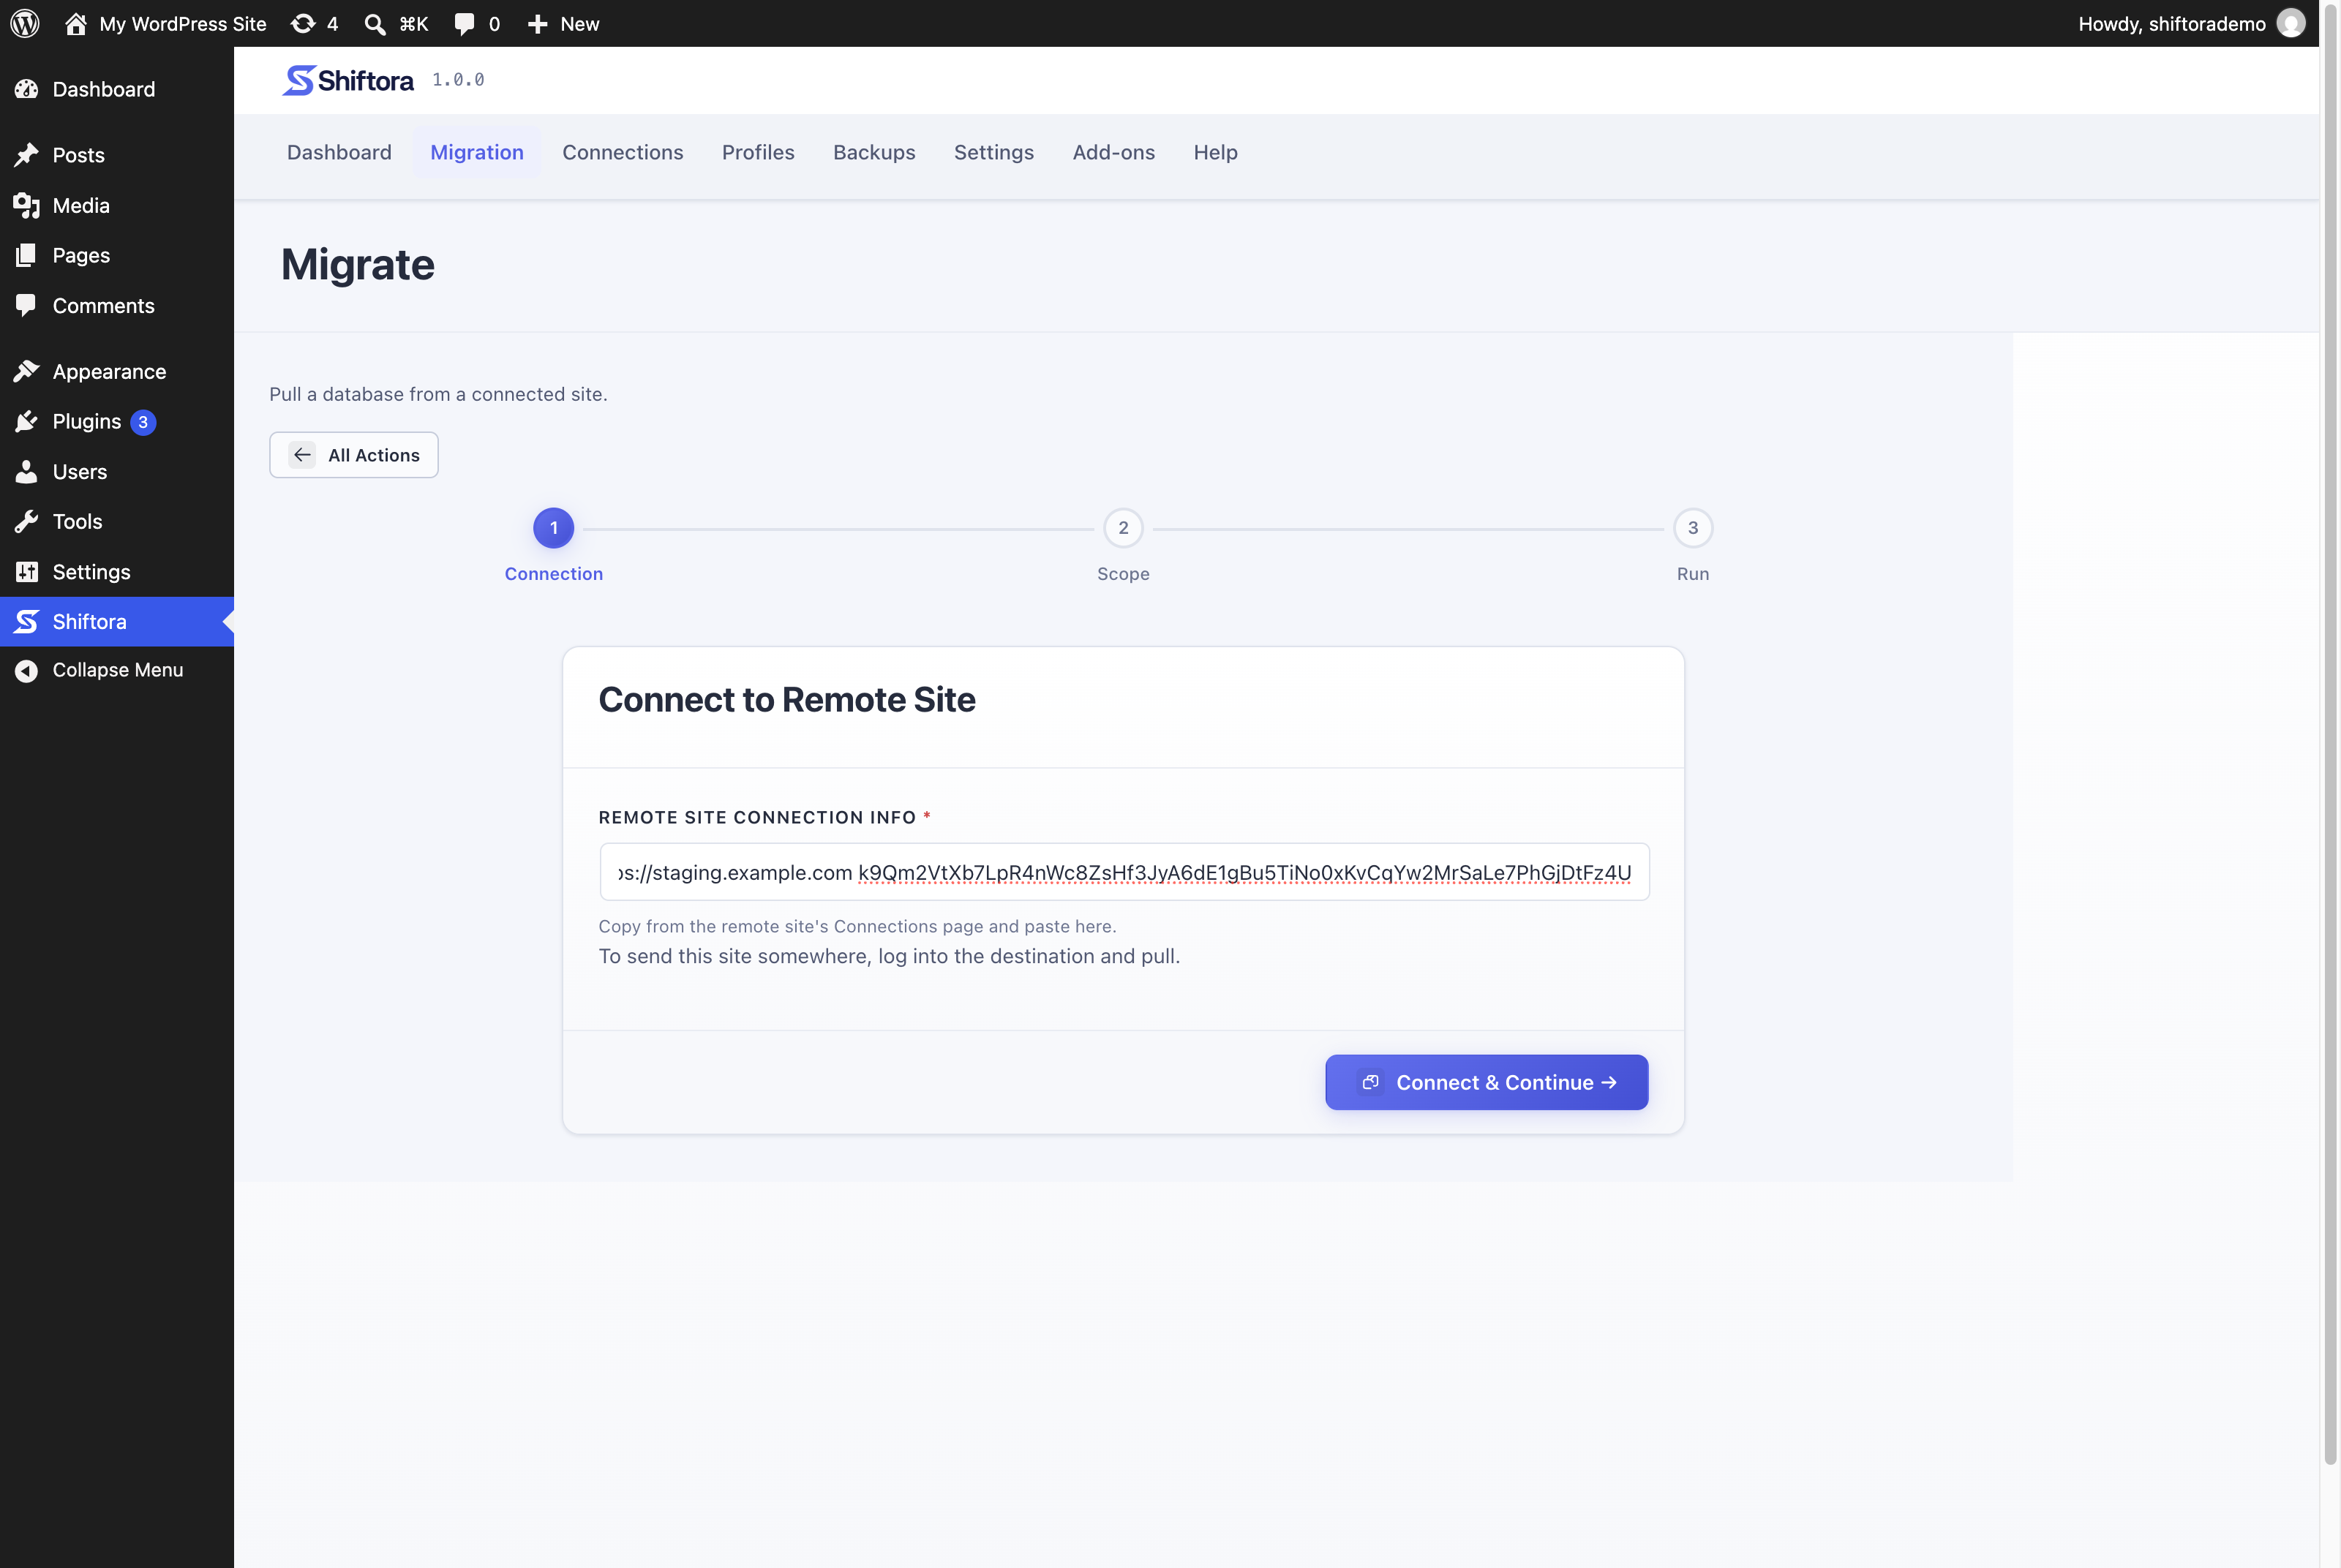Screen dimensions: 2341x1568
Task: Click the Howdy, shiftorademo account text
Action: (x=2172, y=24)
